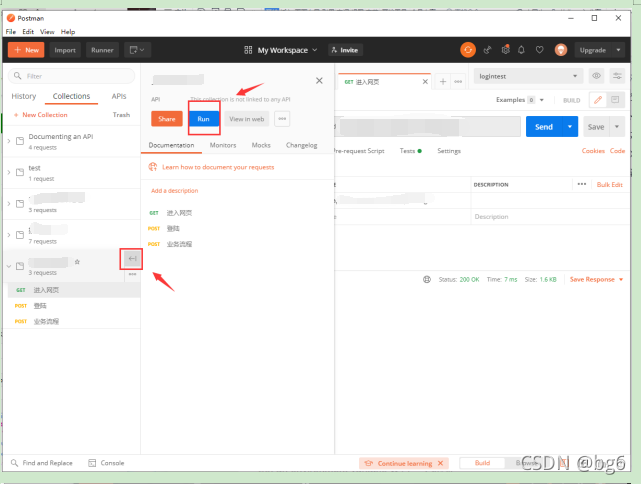Click the orange sync icon in header
The width and height of the screenshot is (641, 484).
point(468,50)
